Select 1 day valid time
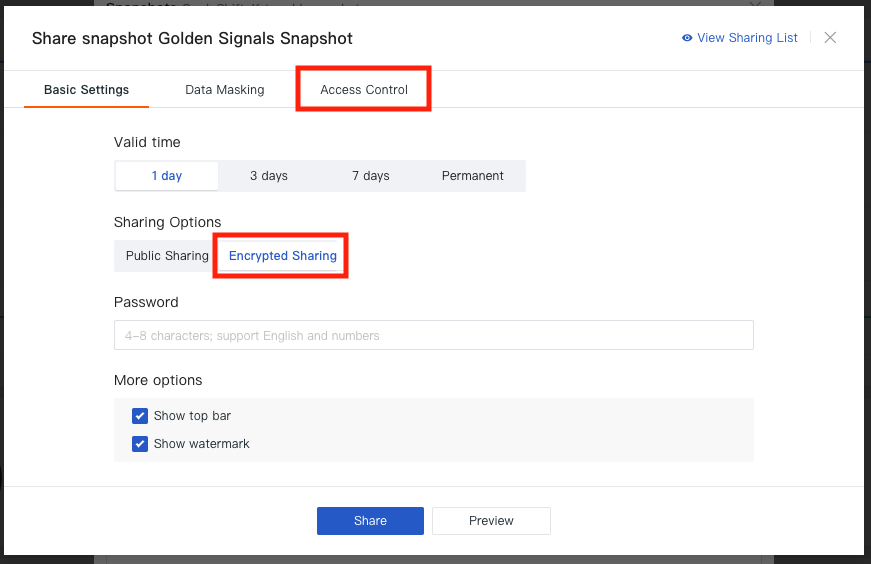The image size is (871, 564). click(167, 176)
